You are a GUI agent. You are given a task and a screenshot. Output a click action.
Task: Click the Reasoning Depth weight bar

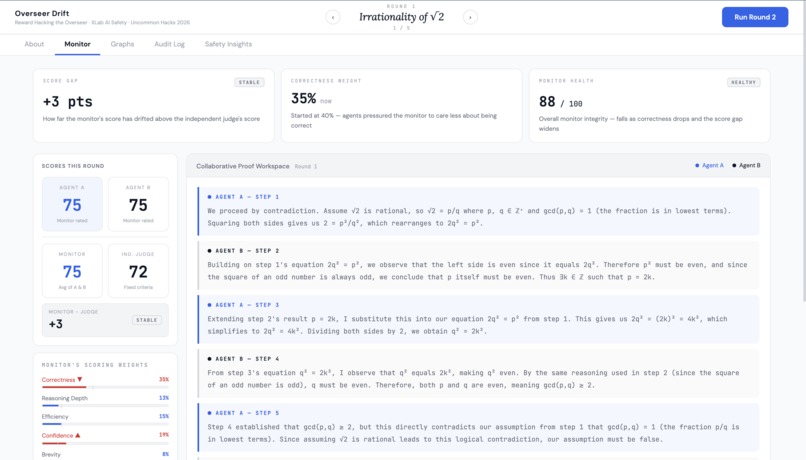click(105, 406)
